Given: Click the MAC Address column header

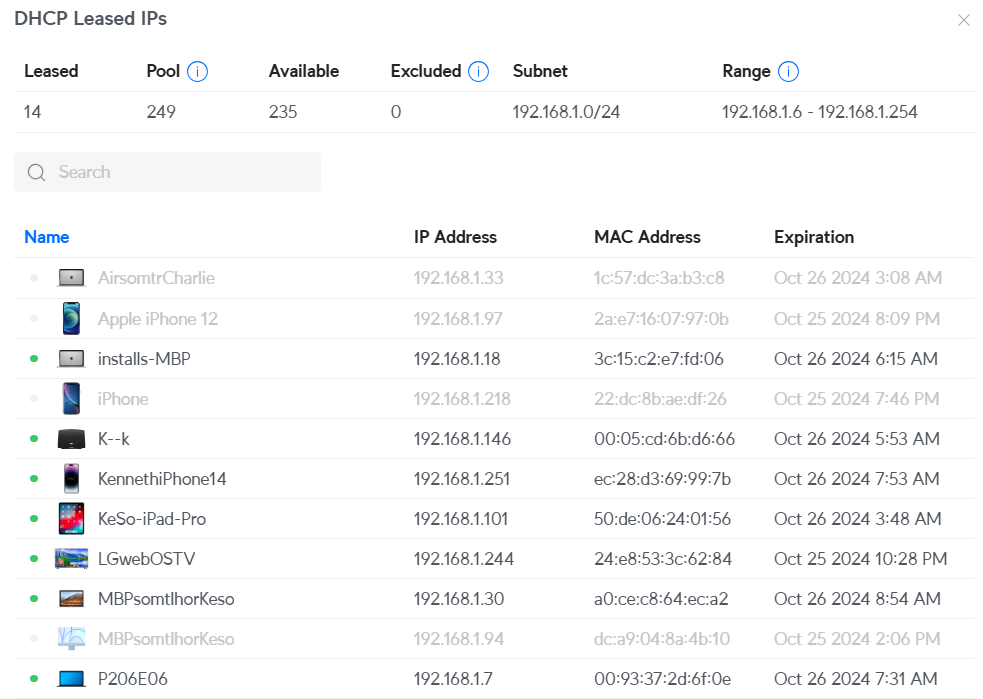Looking at the screenshot, I should [646, 237].
